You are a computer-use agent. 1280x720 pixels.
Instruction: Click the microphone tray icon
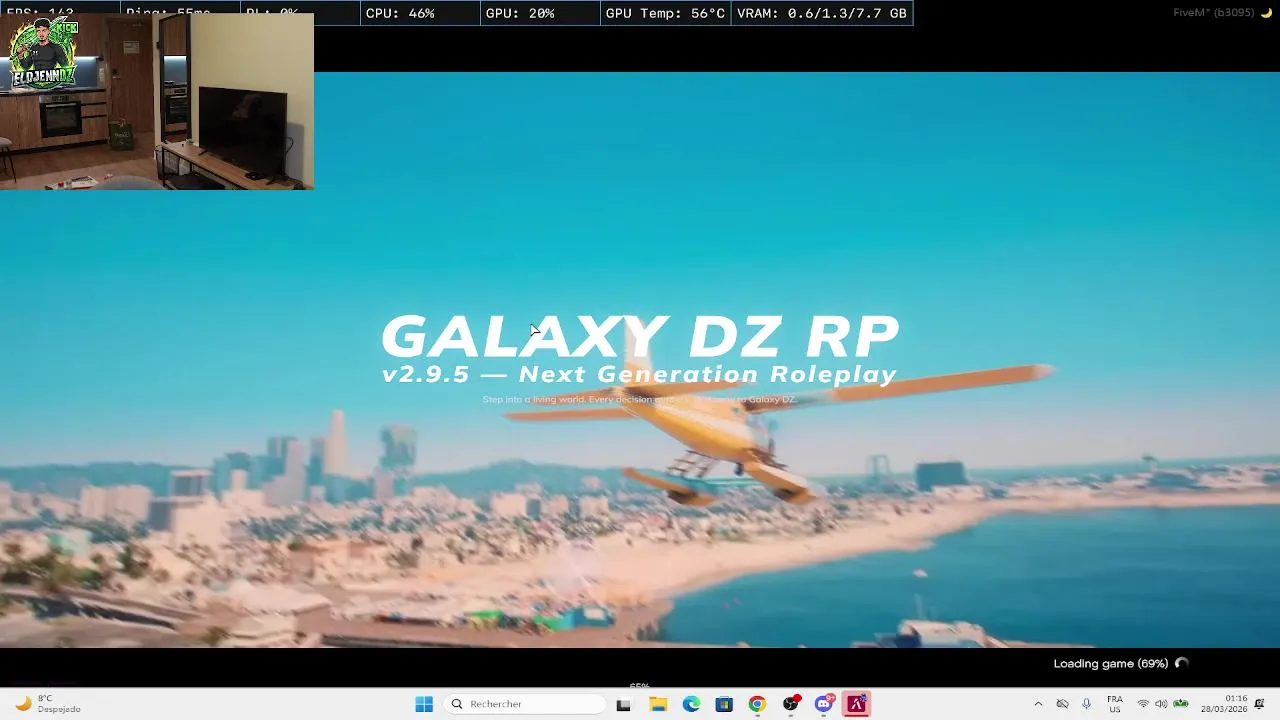1086,704
